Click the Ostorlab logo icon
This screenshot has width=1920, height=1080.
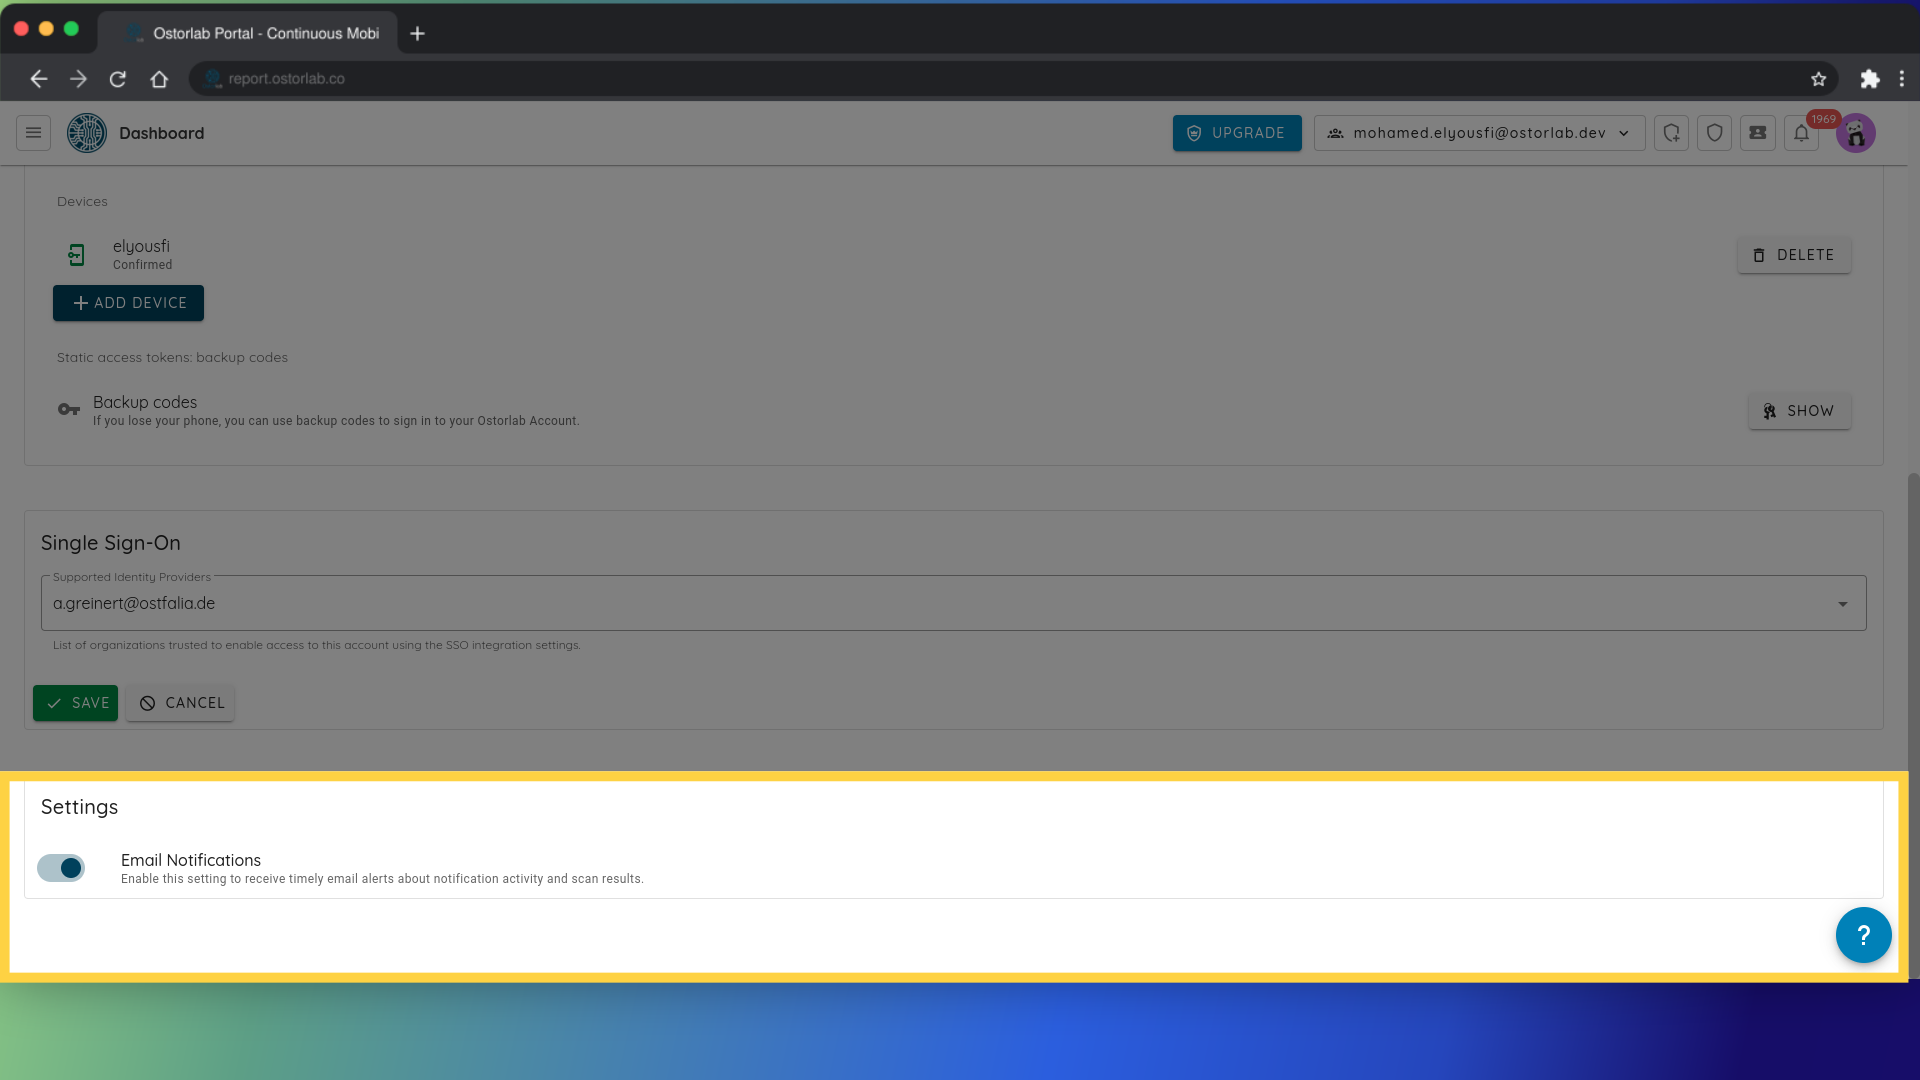tap(87, 133)
